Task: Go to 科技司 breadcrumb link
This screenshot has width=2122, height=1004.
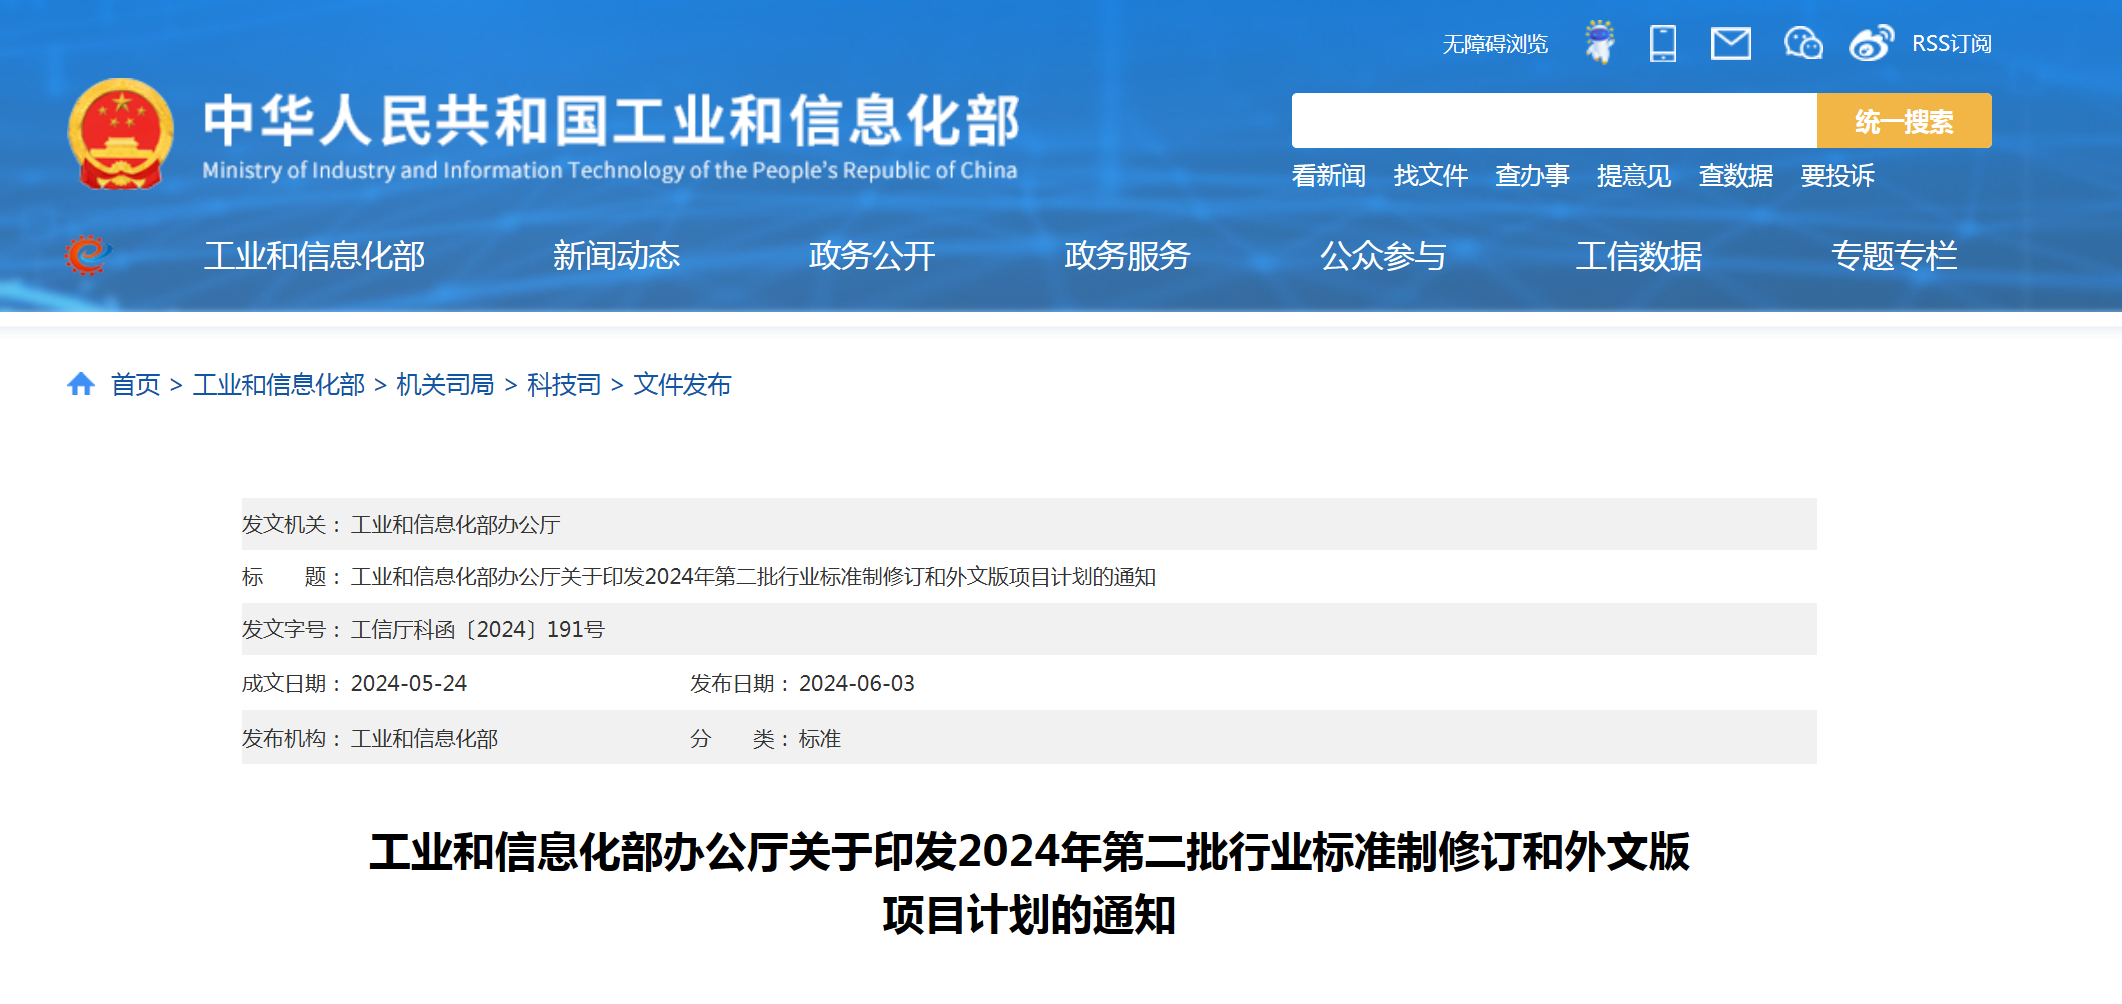Action: point(564,385)
